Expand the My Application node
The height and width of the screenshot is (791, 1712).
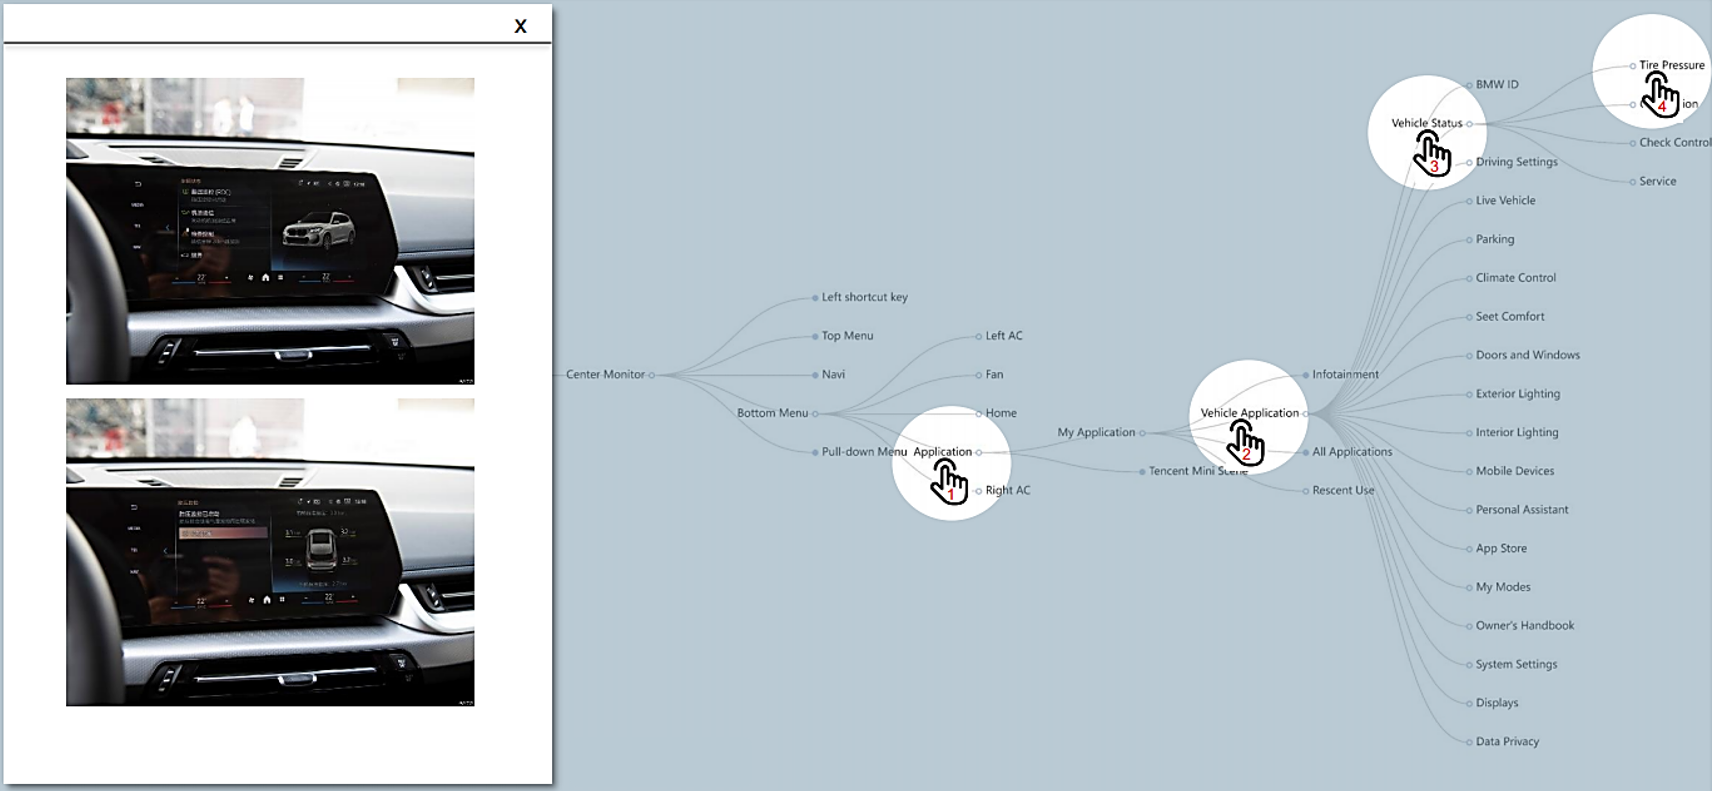(1096, 432)
